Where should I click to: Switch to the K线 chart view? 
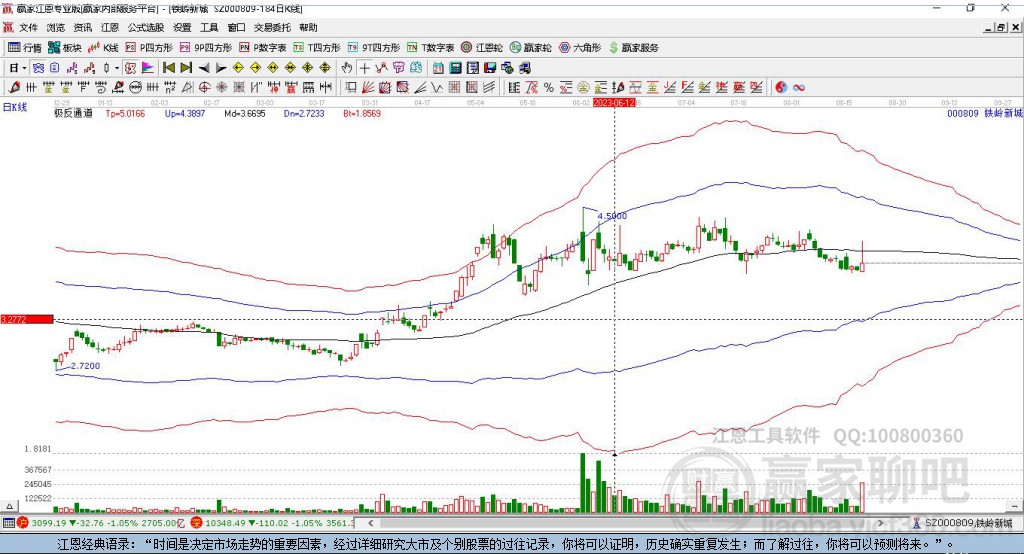[103, 48]
